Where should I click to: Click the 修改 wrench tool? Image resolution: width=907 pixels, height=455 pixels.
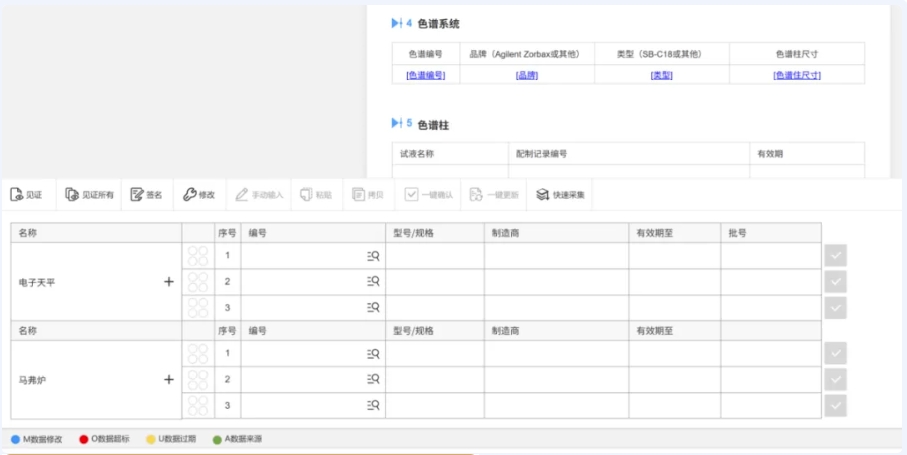point(198,195)
